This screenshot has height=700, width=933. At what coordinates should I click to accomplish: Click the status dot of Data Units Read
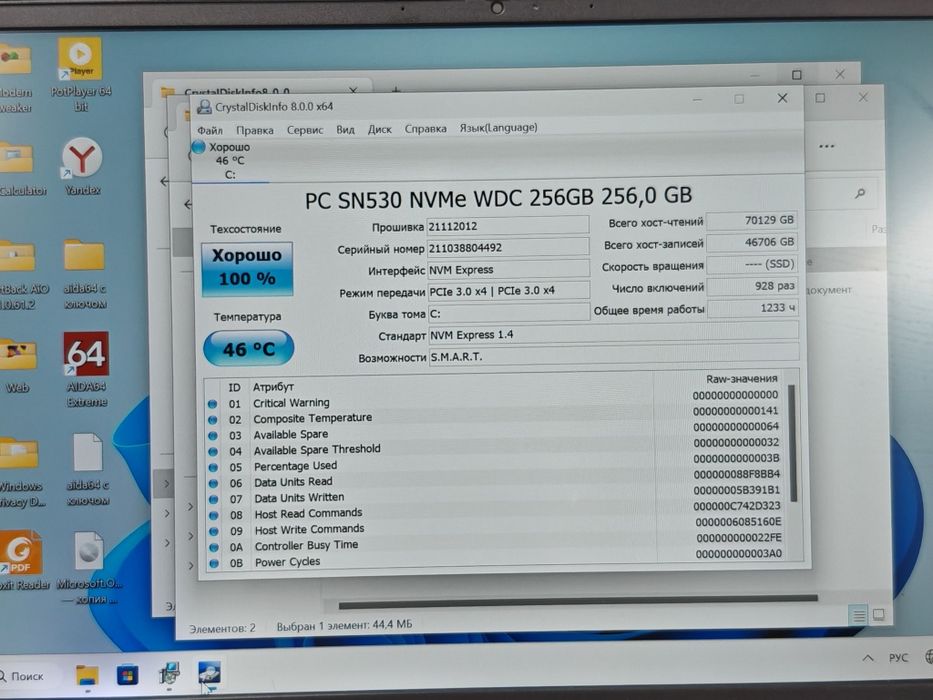pos(213,483)
